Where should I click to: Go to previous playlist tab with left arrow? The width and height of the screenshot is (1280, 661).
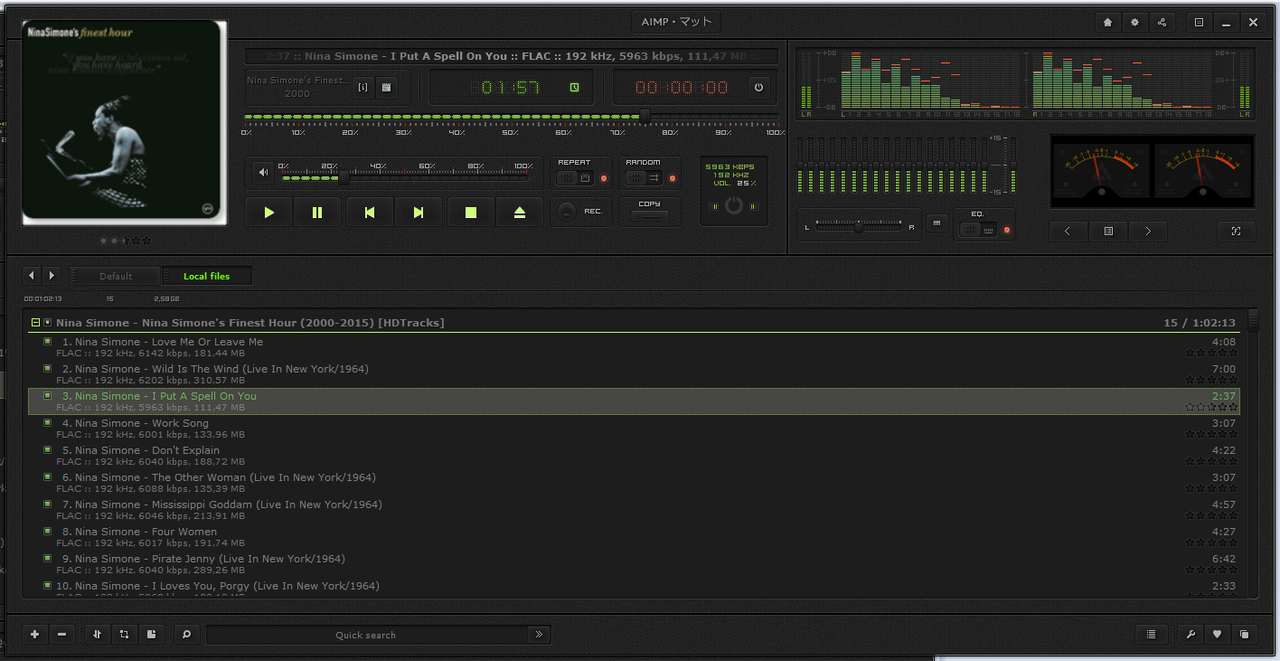[31, 275]
